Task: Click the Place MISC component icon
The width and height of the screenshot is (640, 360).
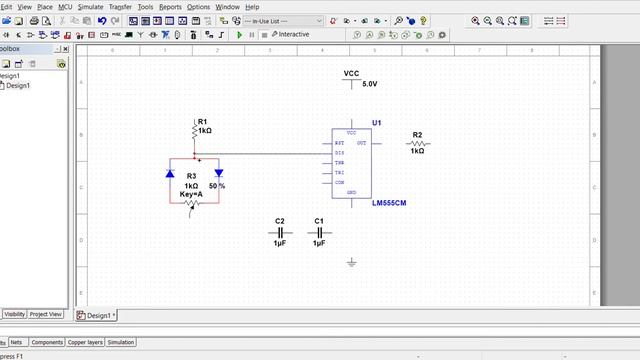Action: [x=116, y=35]
